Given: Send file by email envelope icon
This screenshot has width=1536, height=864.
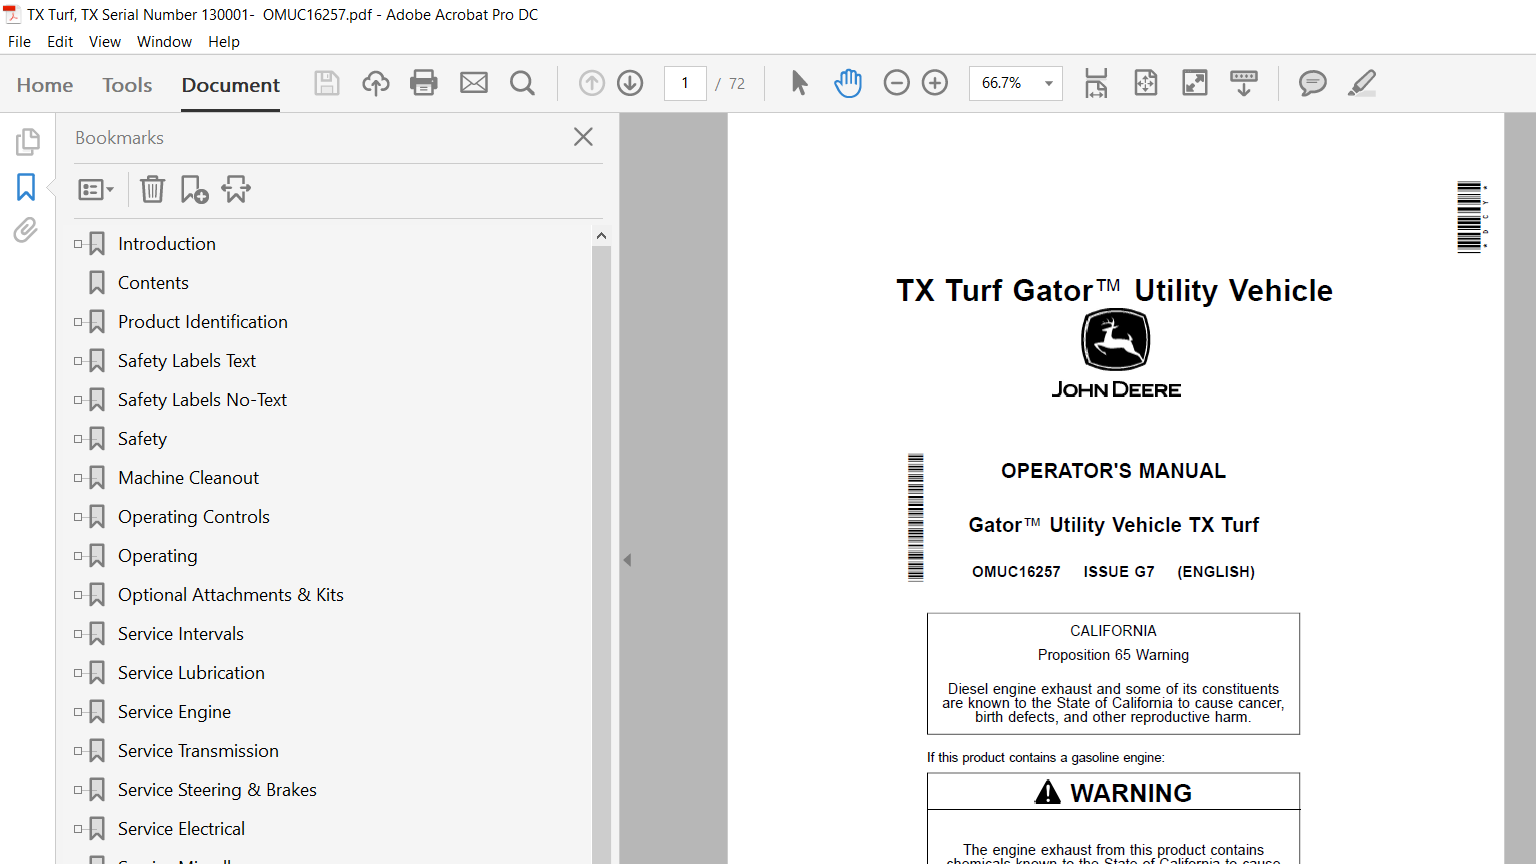Looking at the screenshot, I should click(x=474, y=83).
